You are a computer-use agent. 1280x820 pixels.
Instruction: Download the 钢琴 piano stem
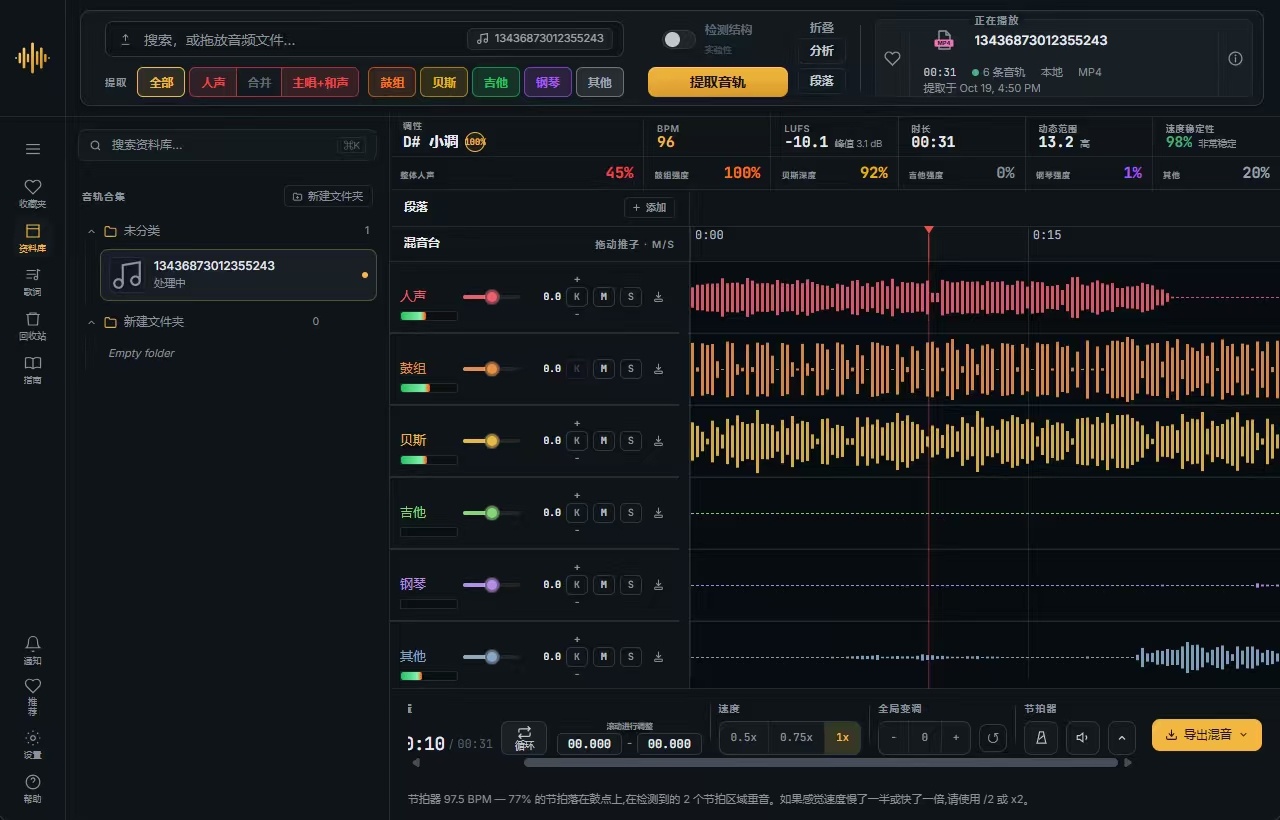(x=658, y=585)
